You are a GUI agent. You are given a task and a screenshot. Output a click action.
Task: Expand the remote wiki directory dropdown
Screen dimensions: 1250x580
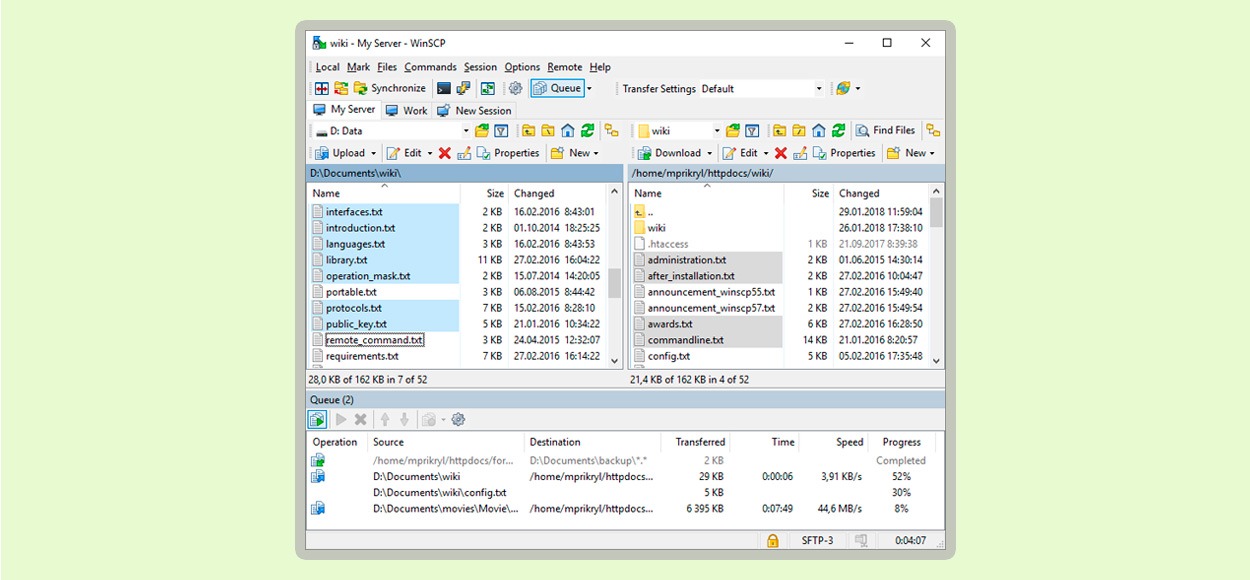(716, 131)
